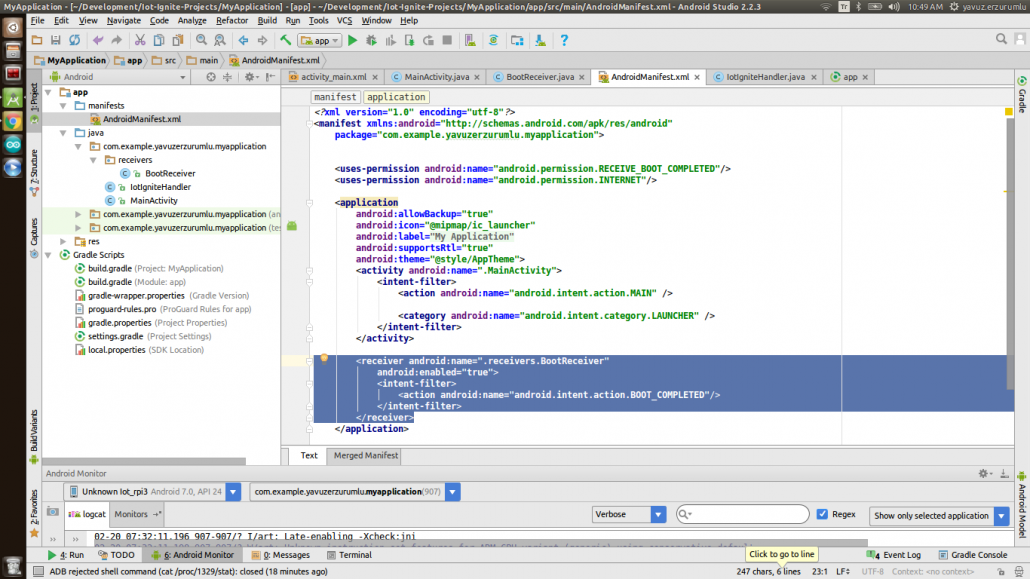1030x579 pixels.
Task: Click the 4: Run tool window button
Action: (66, 555)
